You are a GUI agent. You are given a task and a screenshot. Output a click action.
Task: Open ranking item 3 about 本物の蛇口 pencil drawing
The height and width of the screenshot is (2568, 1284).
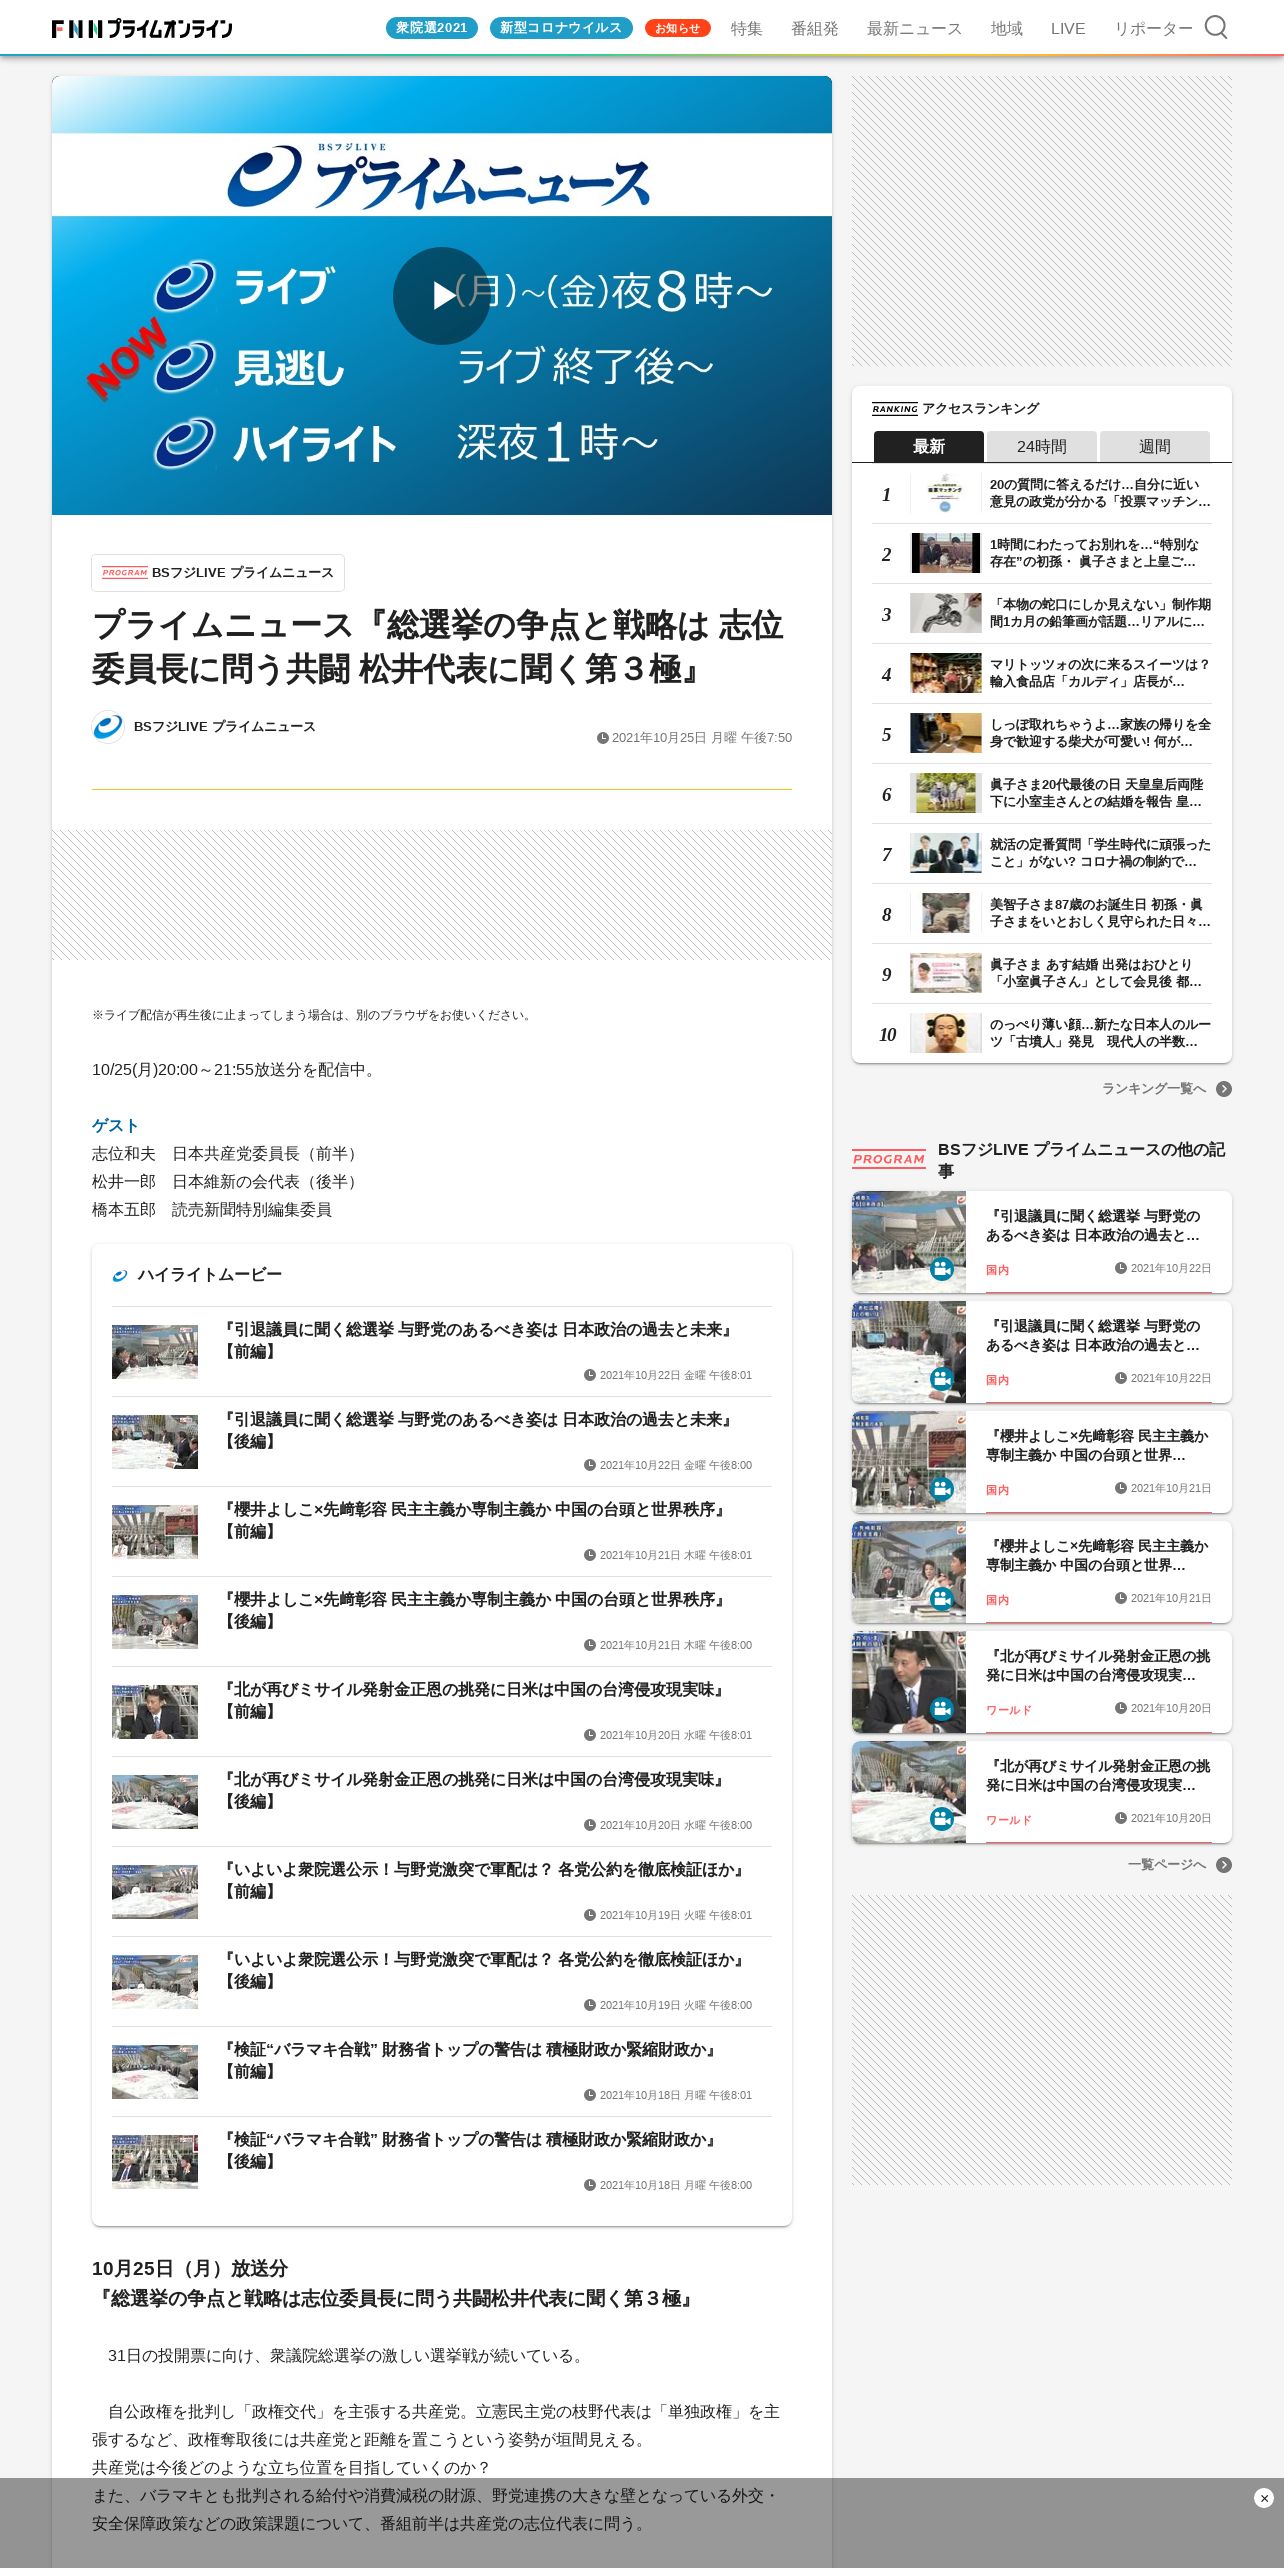click(x=1041, y=614)
